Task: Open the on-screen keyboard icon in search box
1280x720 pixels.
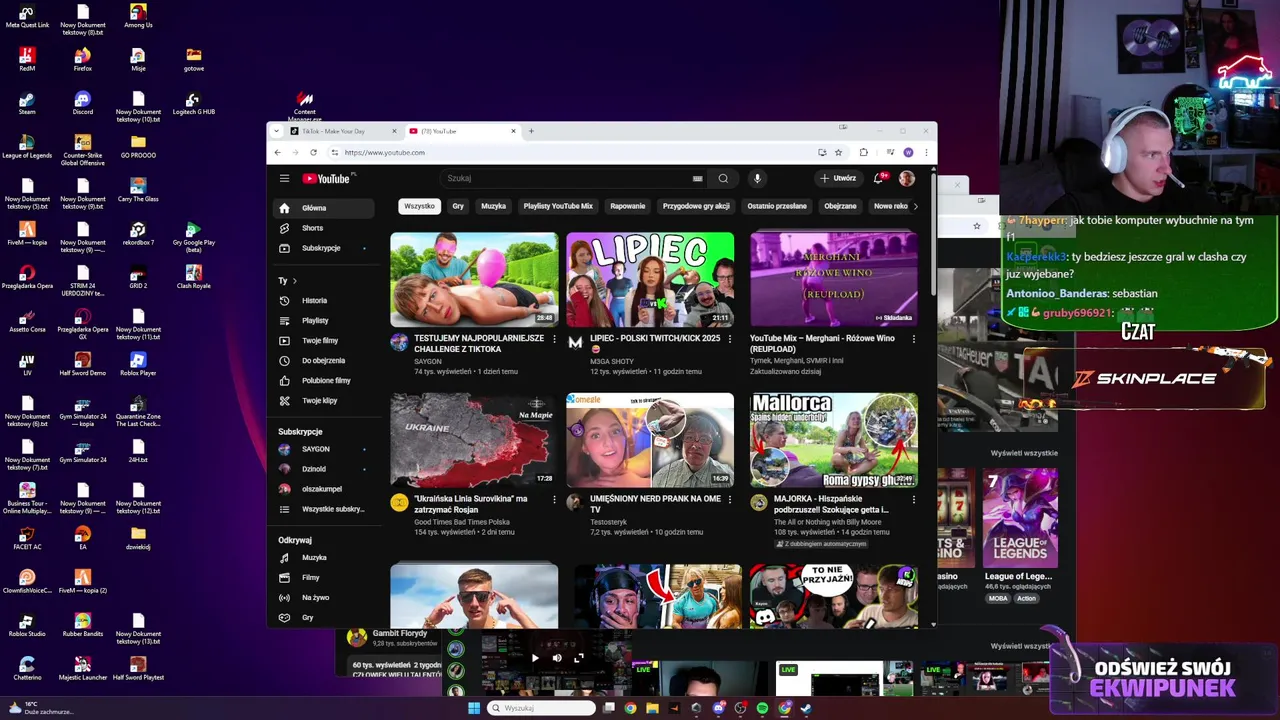Action: [x=697, y=179]
